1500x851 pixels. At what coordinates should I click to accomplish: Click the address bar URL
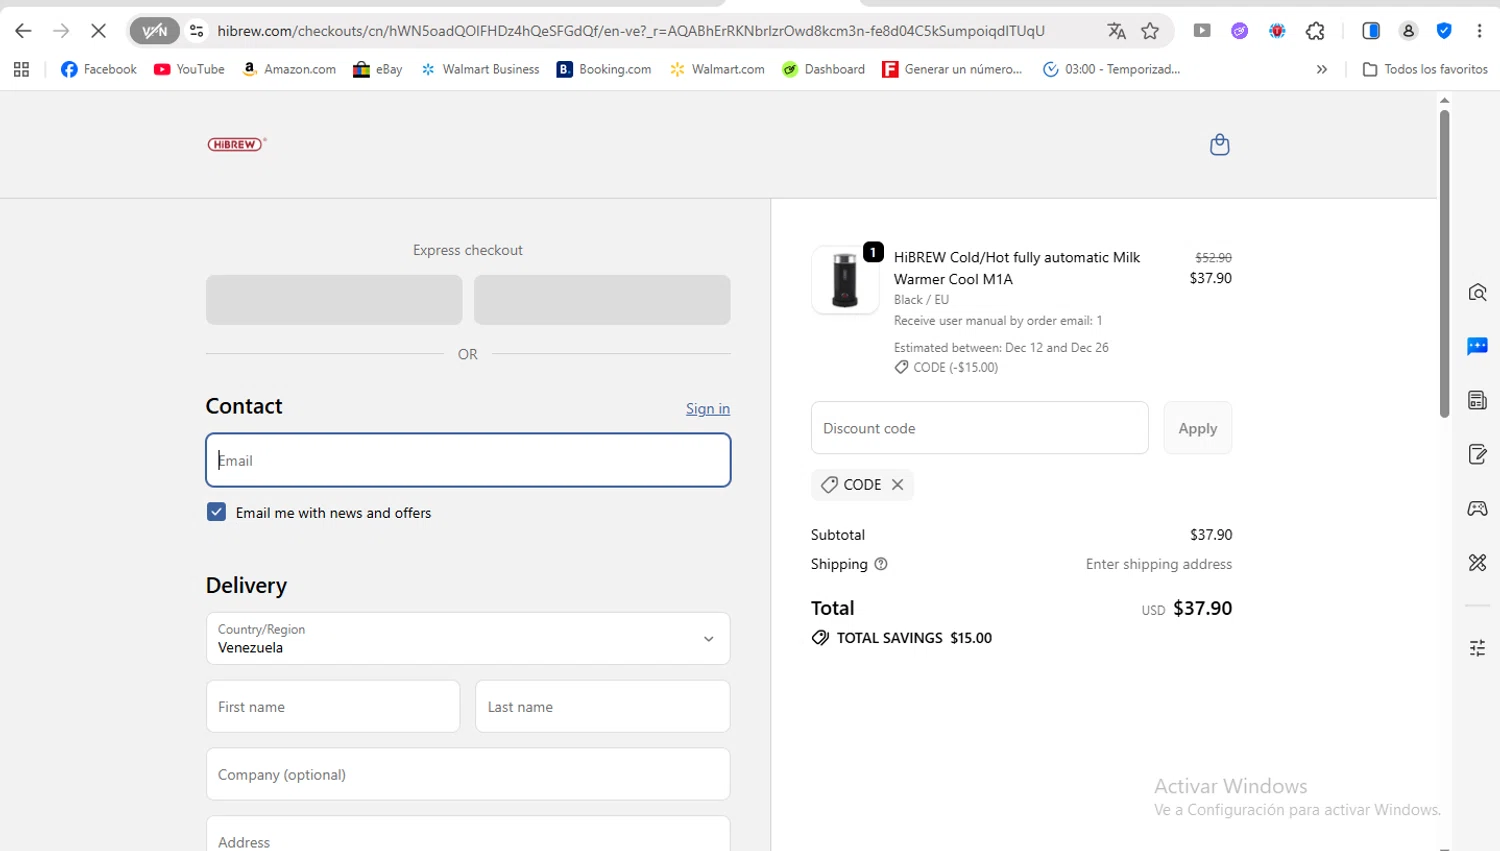click(x=631, y=31)
